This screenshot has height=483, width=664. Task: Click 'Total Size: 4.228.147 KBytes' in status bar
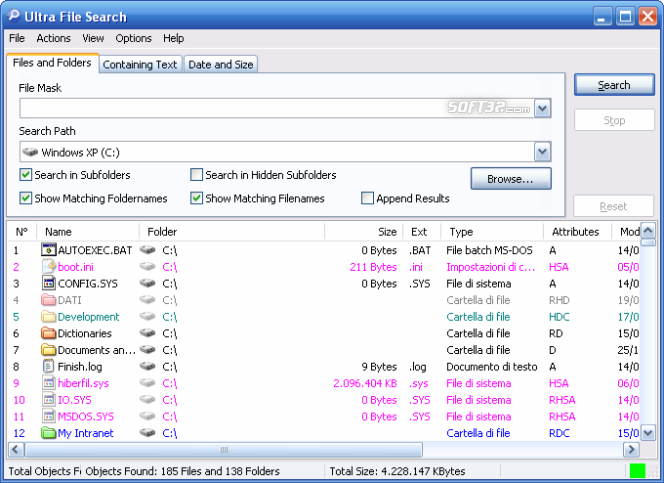(x=397, y=471)
